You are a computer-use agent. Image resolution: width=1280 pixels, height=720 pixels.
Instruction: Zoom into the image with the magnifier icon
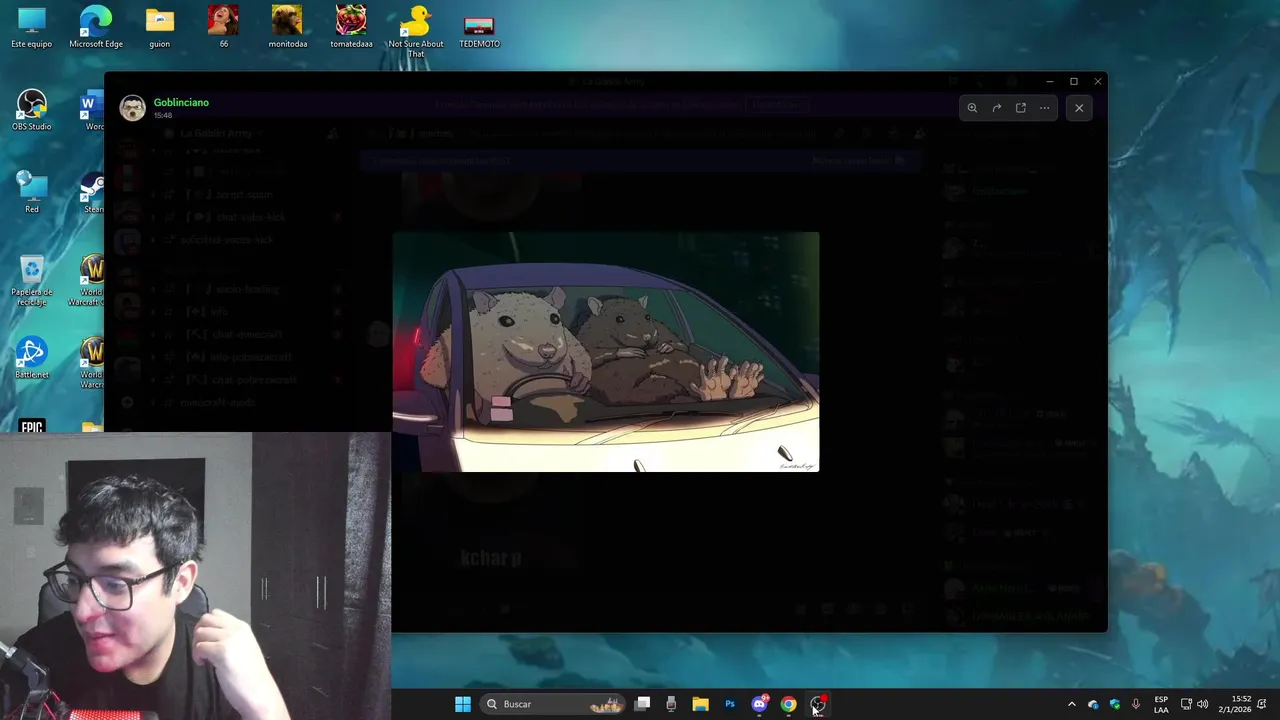[972, 108]
